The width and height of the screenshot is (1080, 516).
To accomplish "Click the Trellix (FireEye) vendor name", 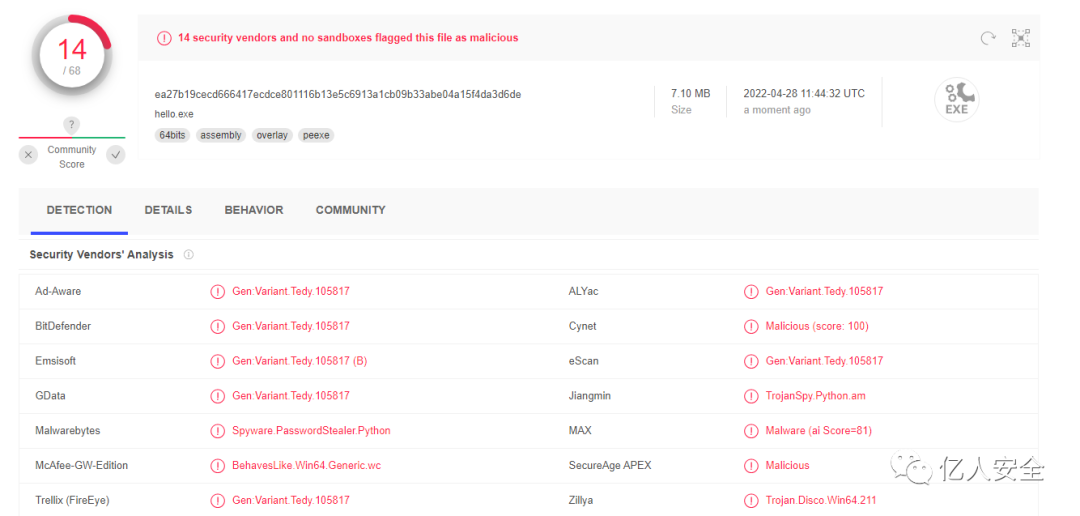I will pyautogui.click(x=72, y=500).
